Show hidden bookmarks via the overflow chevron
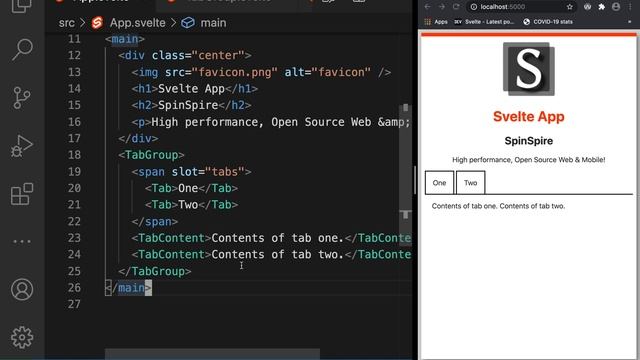This screenshot has height=360, width=640. [x=630, y=22]
